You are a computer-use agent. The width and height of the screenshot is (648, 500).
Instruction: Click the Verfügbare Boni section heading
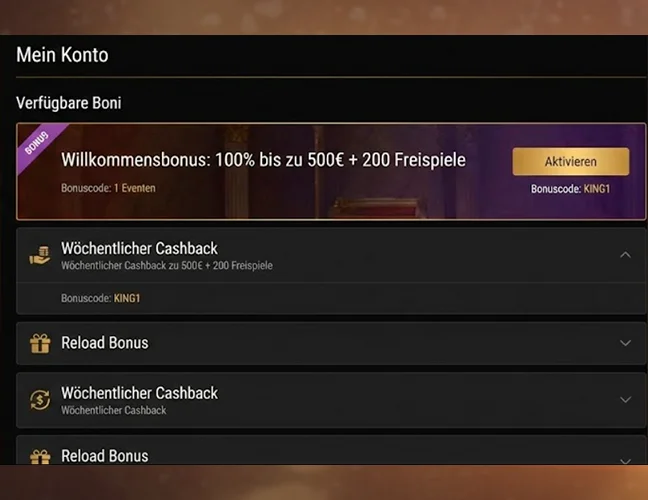coord(69,102)
